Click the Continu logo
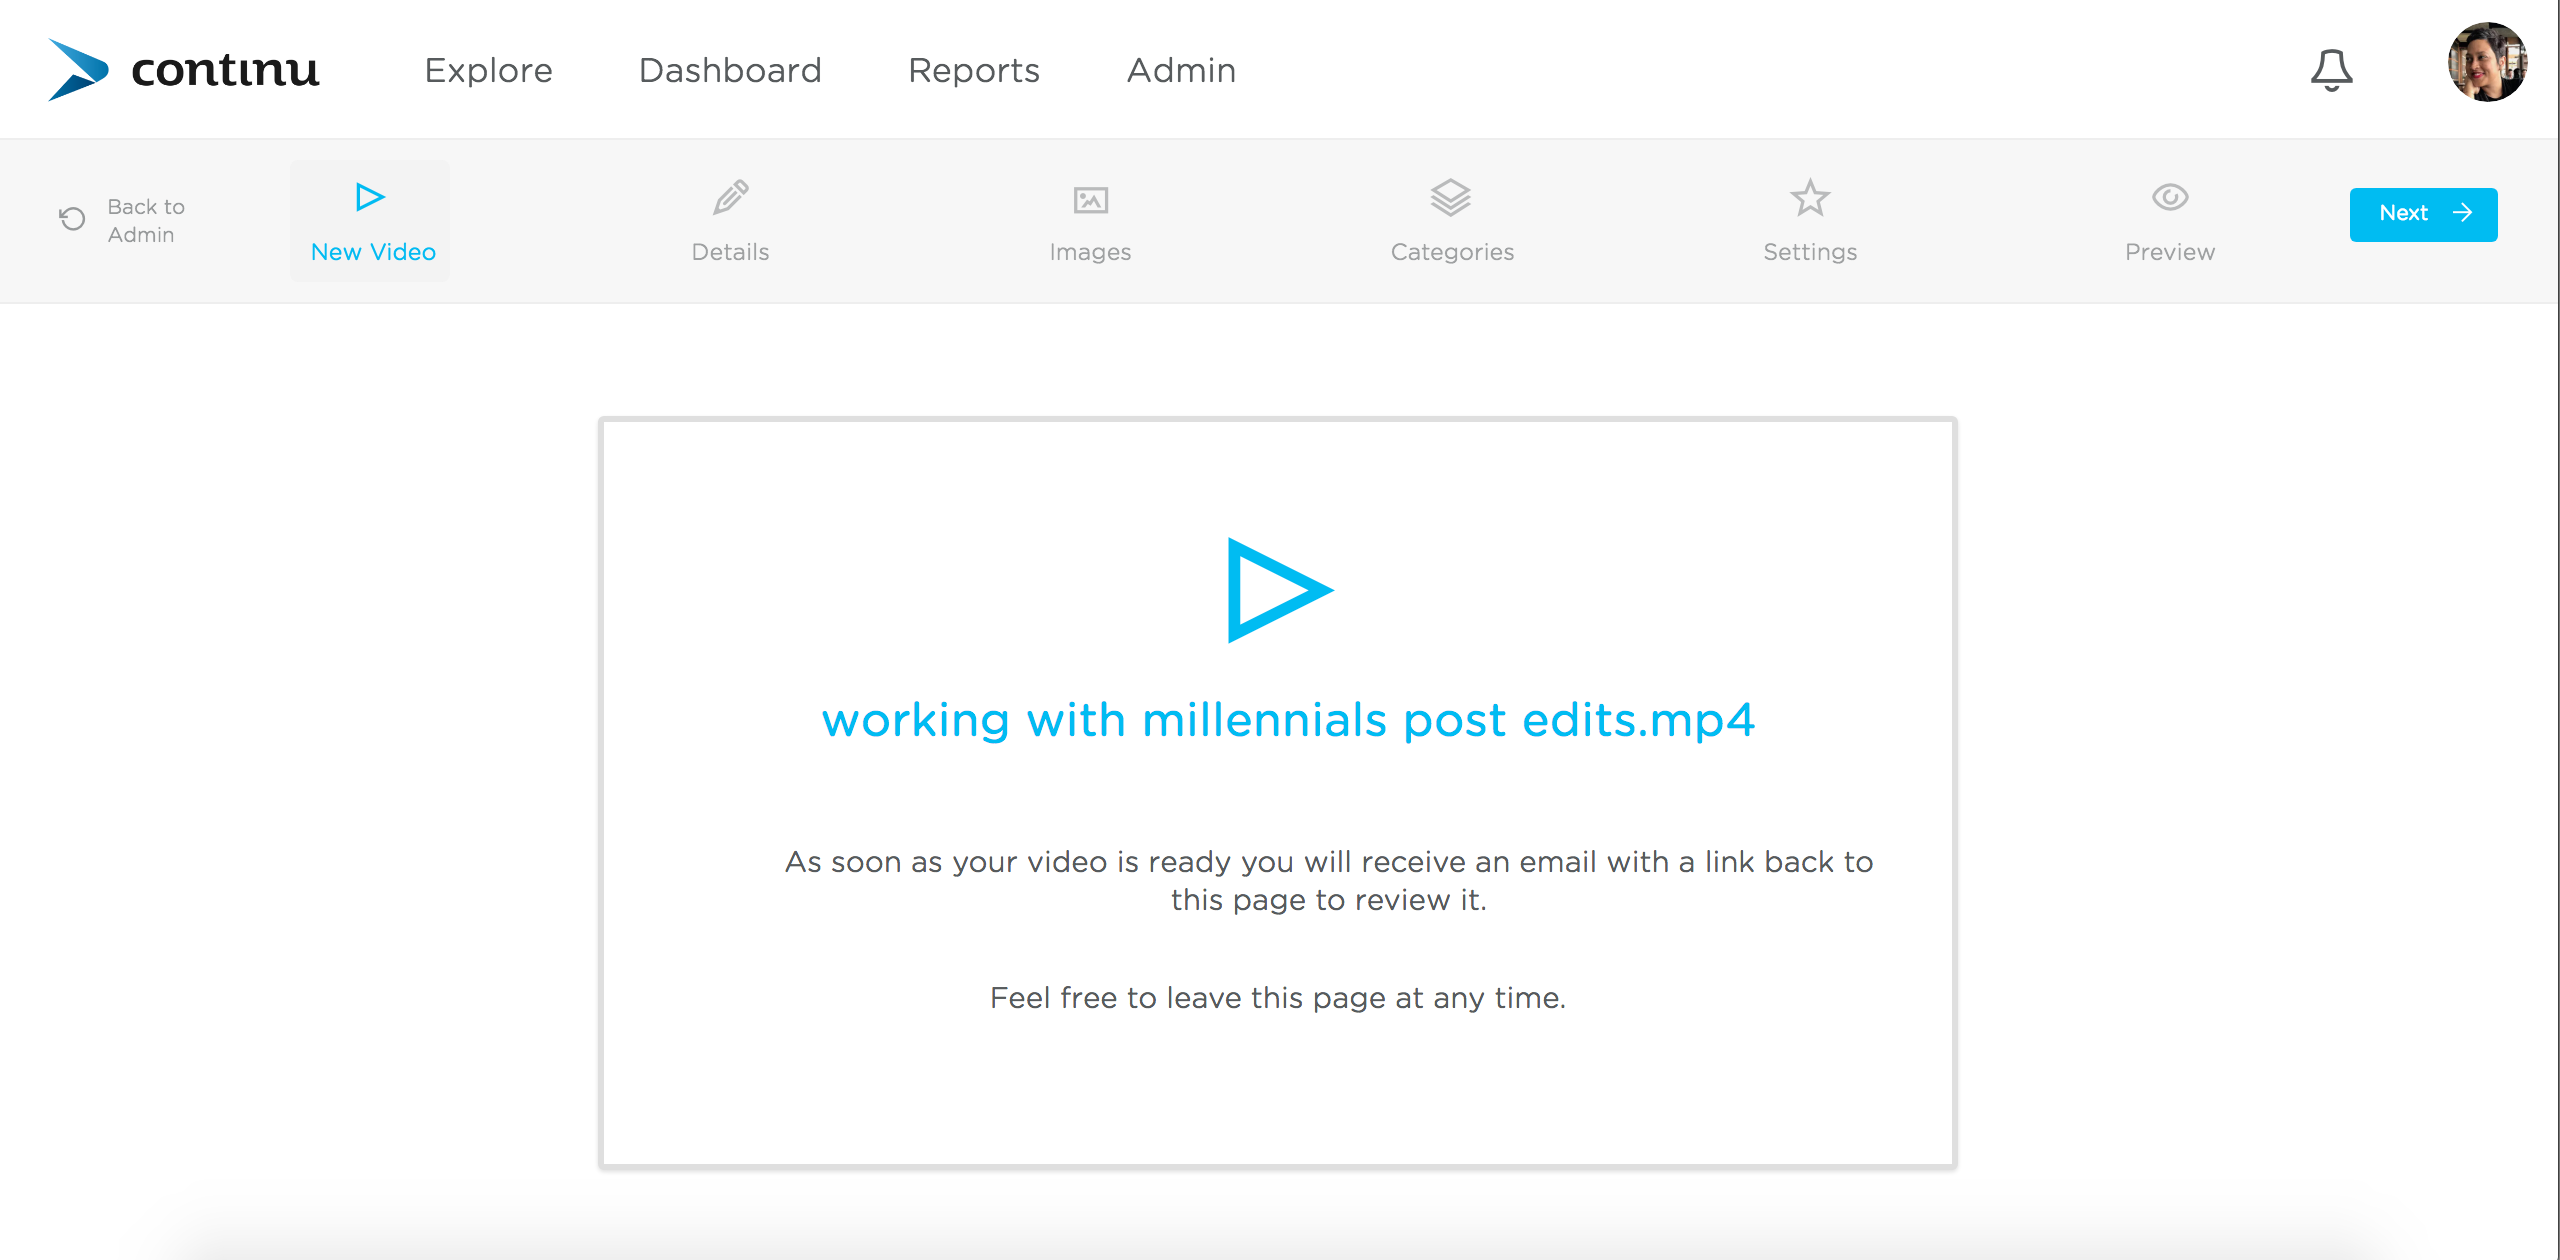 click(184, 70)
